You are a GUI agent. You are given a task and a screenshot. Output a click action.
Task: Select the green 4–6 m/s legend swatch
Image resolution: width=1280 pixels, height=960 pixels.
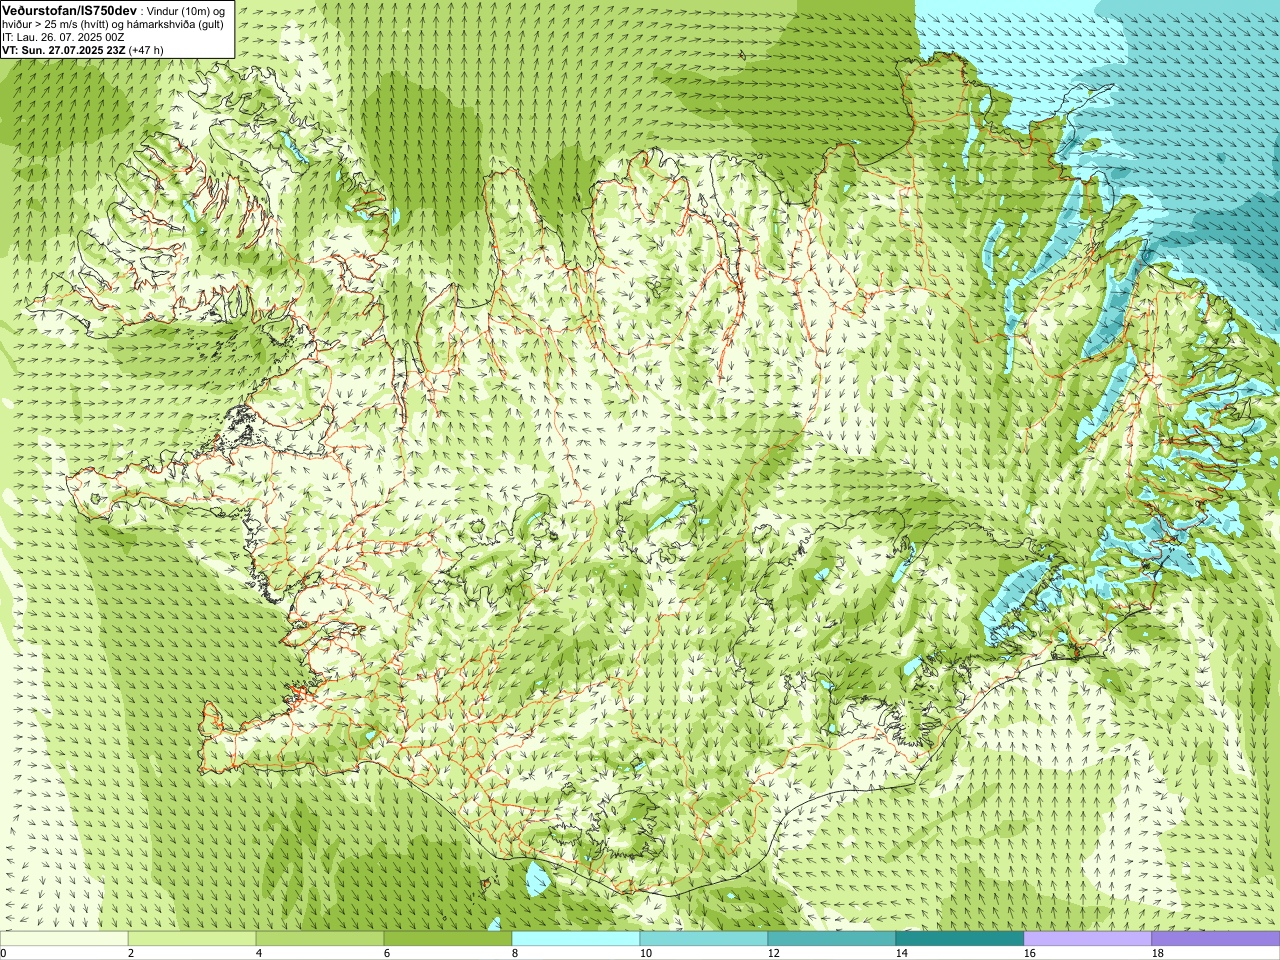click(320, 939)
